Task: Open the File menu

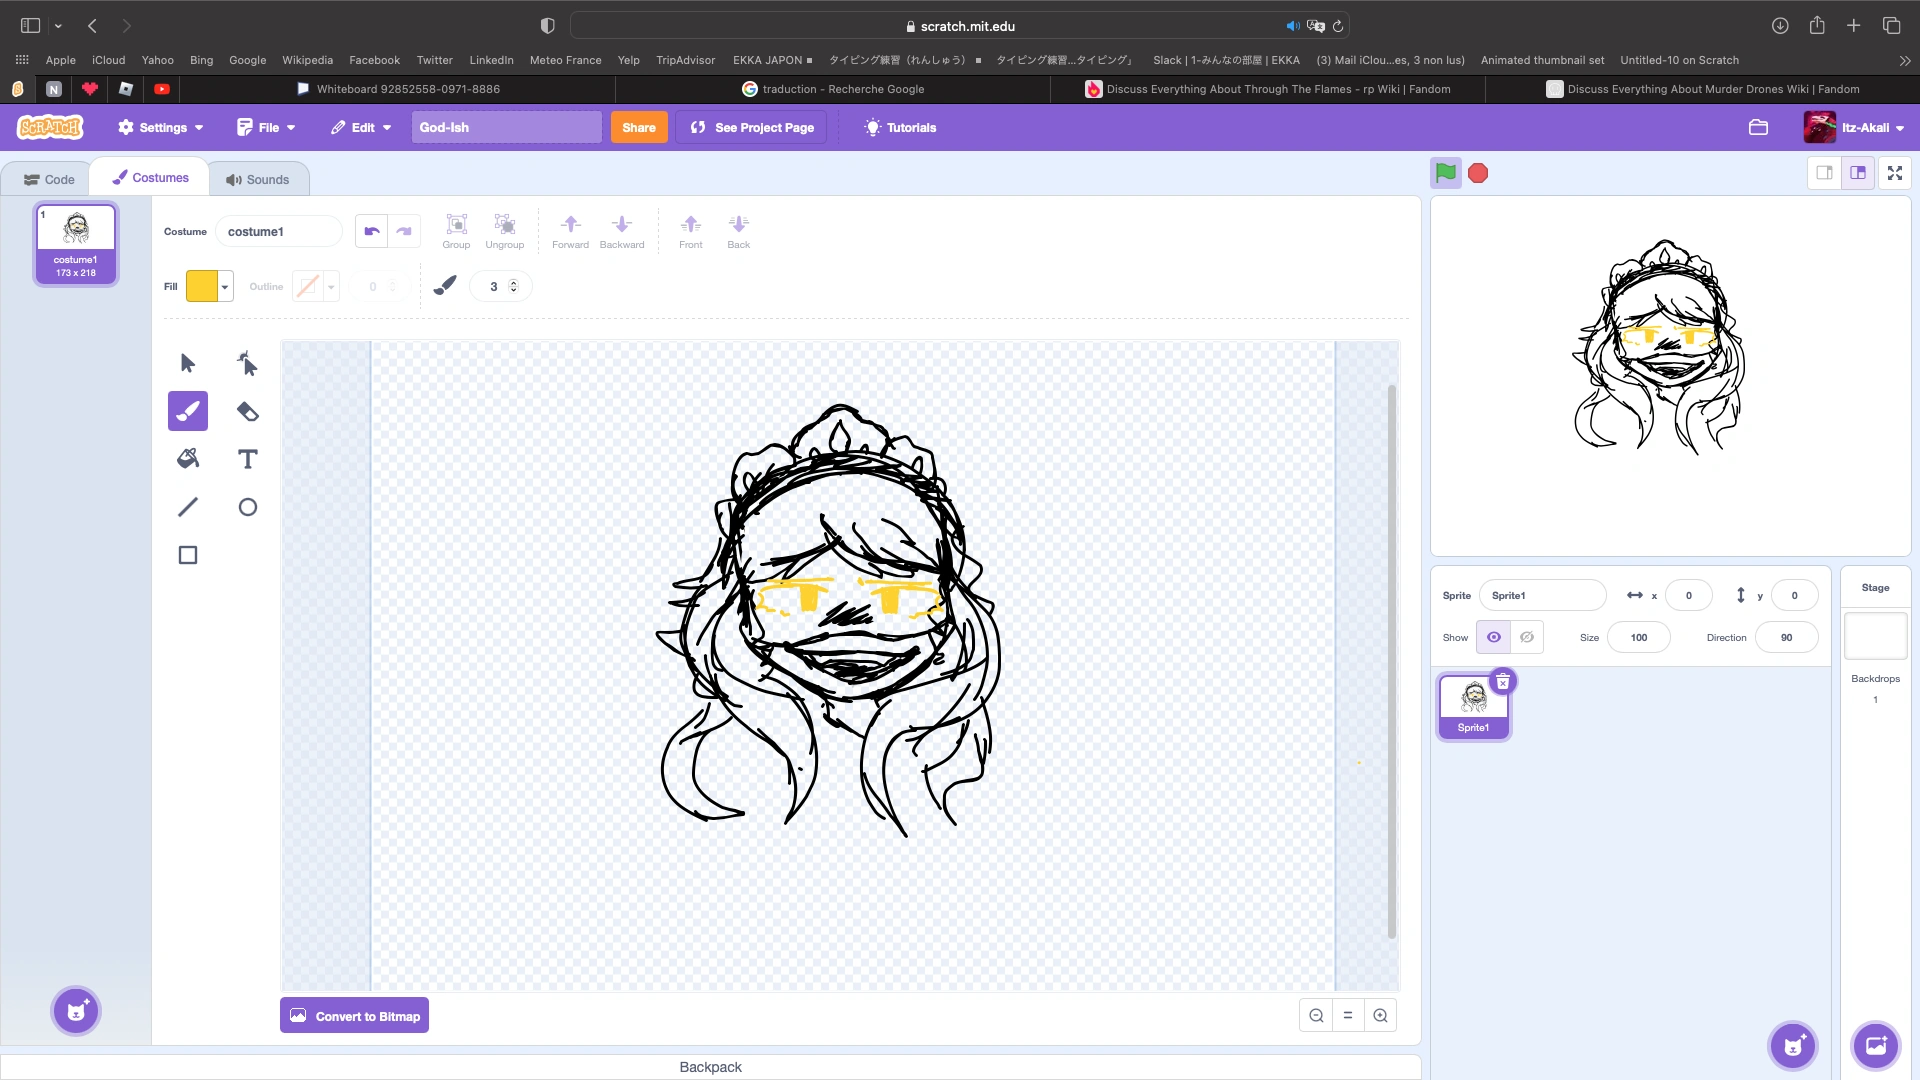Action: coord(265,127)
